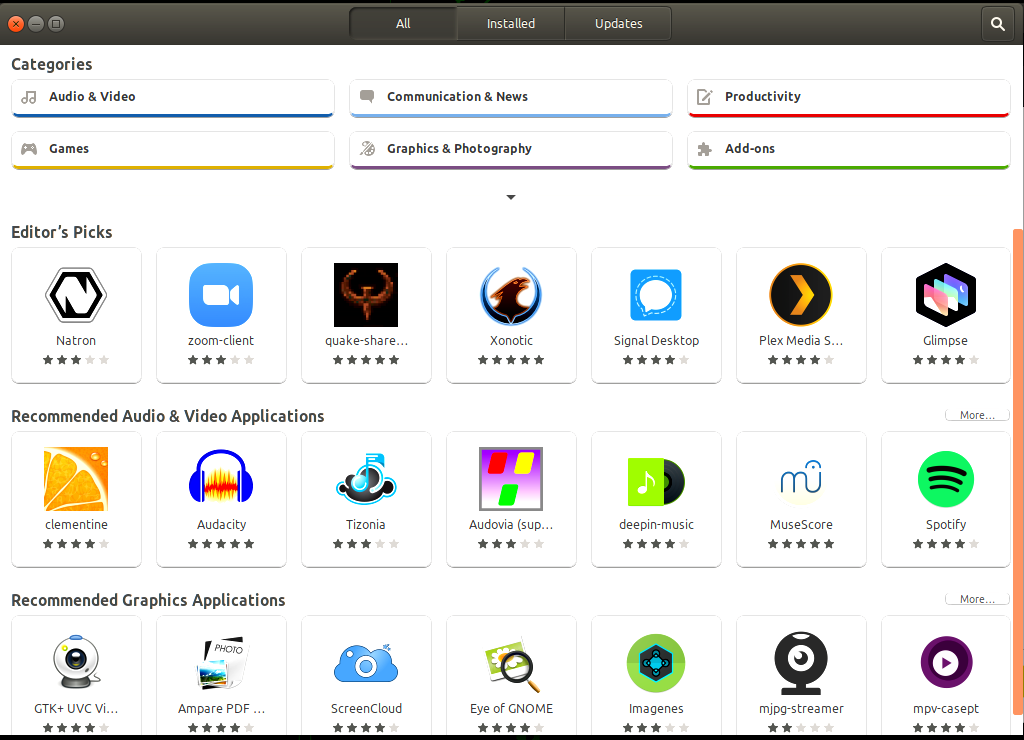The height and width of the screenshot is (740, 1024).
Task: Open the Games category
Action: (173, 150)
